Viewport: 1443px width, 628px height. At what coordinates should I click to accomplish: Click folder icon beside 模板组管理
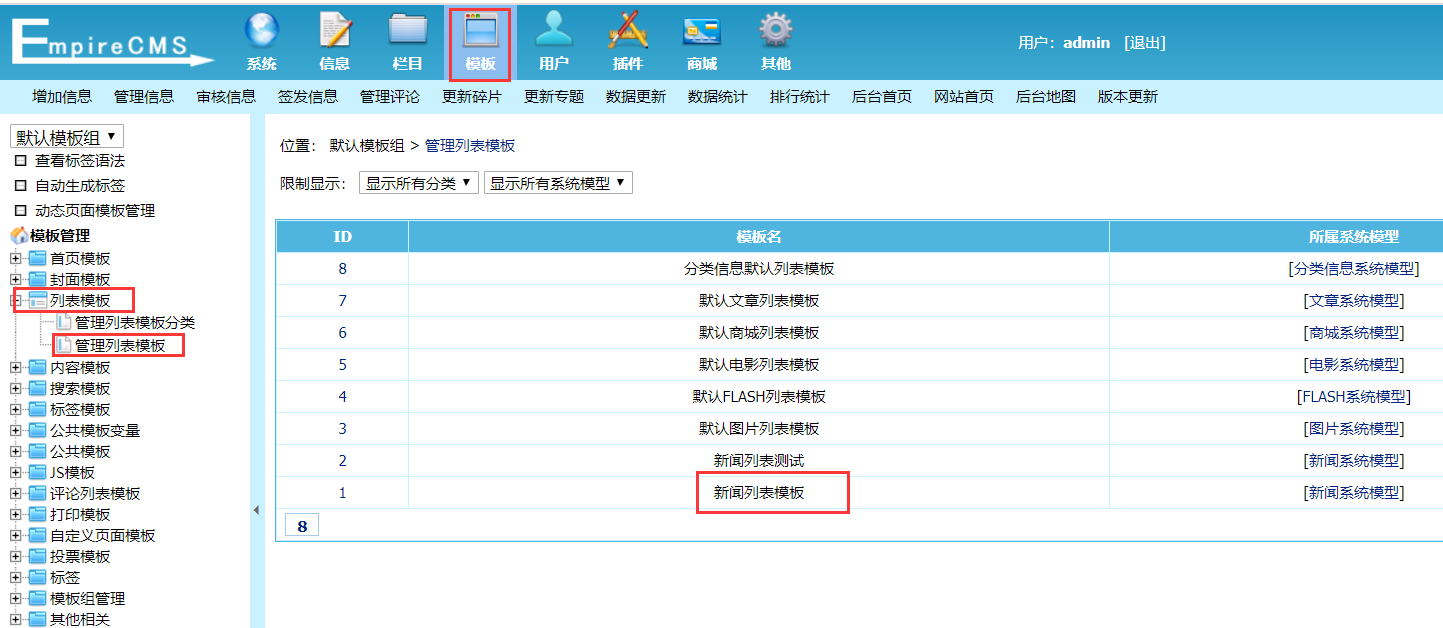pyautogui.click(x=38, y=598)
